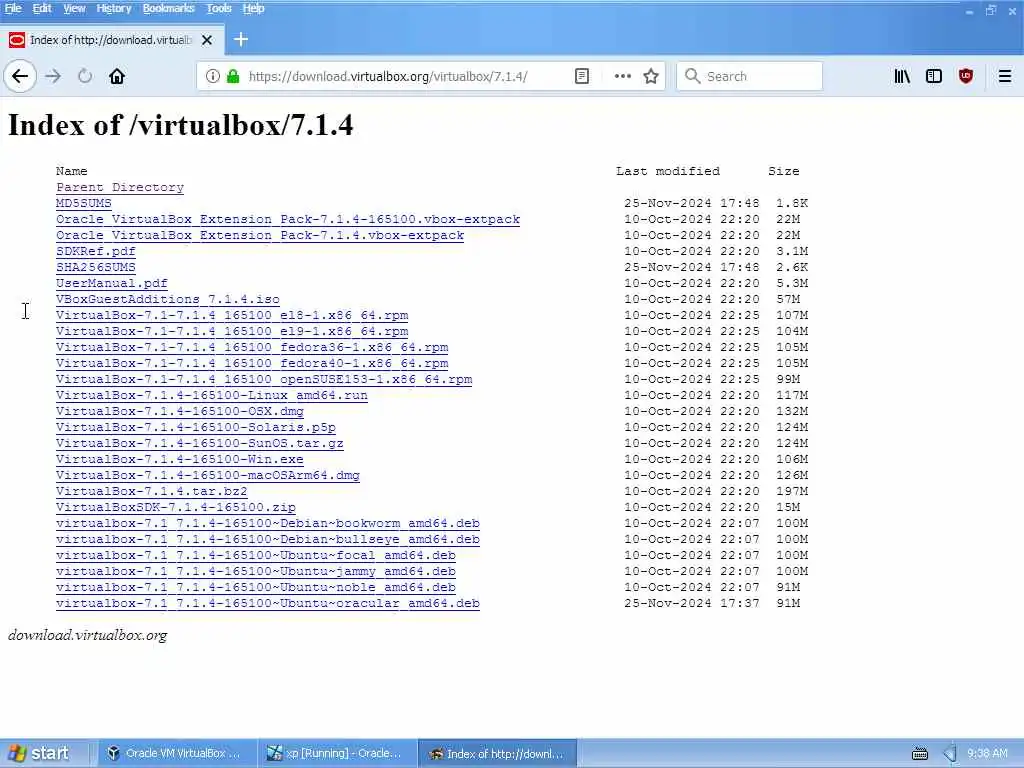Reload the page with the refresh icon
The width and height of the screenshot is (1024, 768).
[85, 76]
